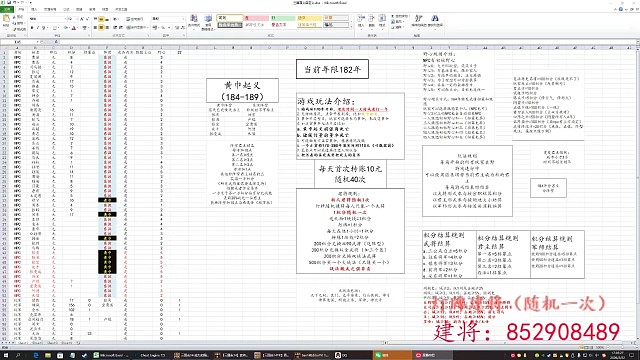The height and width of the screenshot is (360, 640).
Task: Click the text orientation icon
Action: (x=115, y=19)
